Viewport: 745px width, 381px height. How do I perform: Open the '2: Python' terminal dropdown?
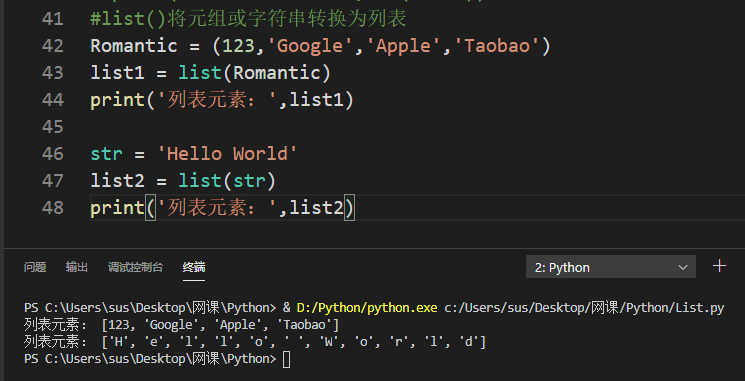[611, 267]
